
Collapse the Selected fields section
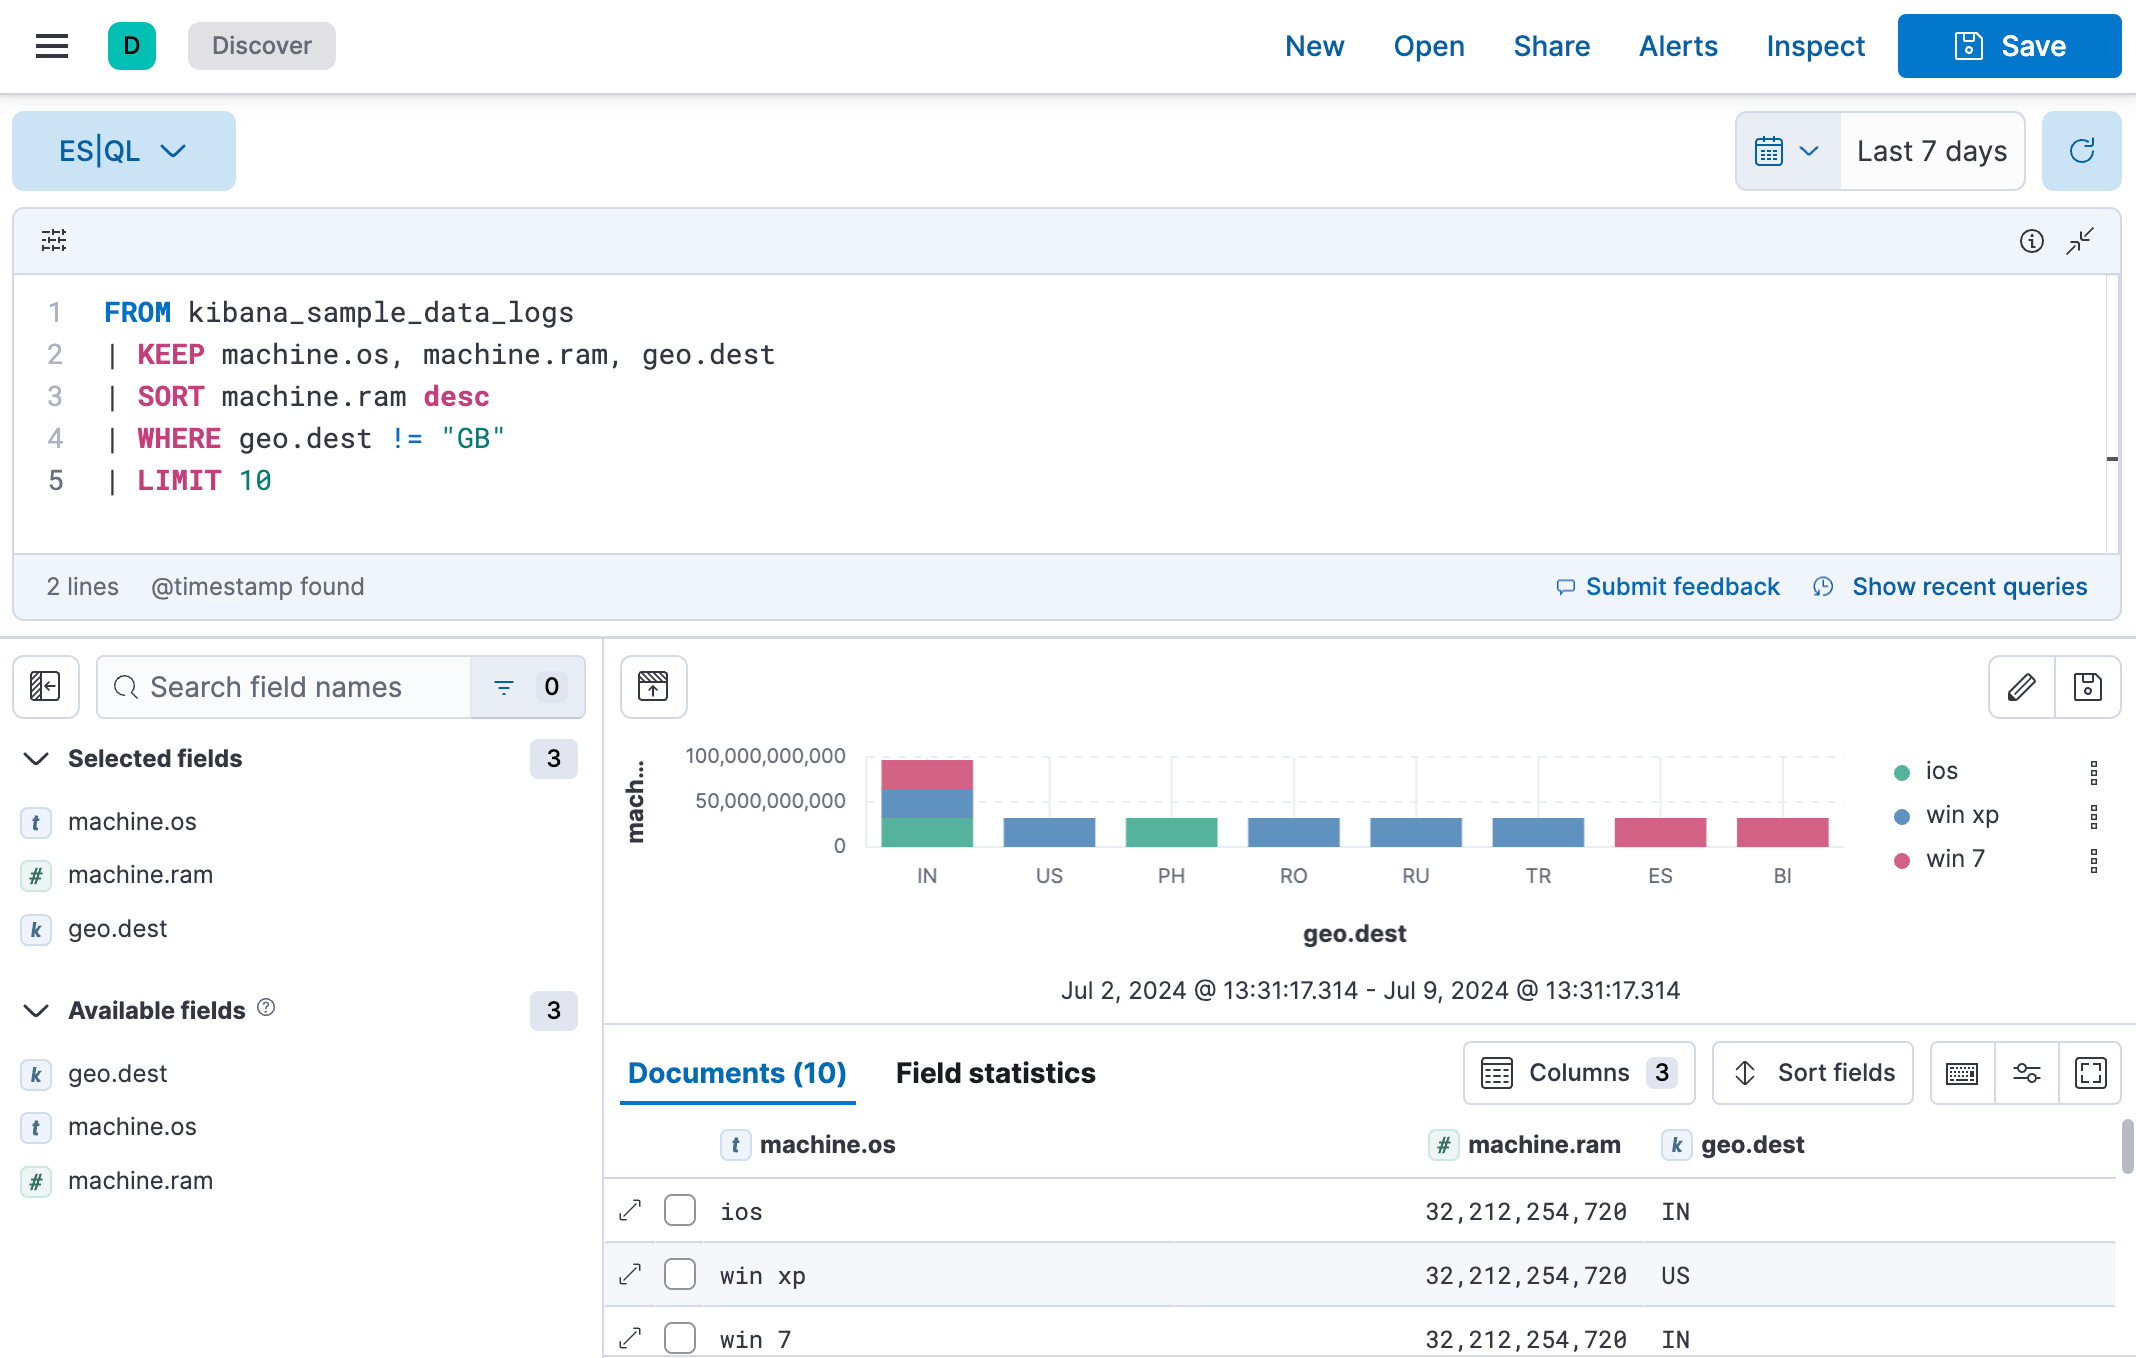(x=34, y=758)
